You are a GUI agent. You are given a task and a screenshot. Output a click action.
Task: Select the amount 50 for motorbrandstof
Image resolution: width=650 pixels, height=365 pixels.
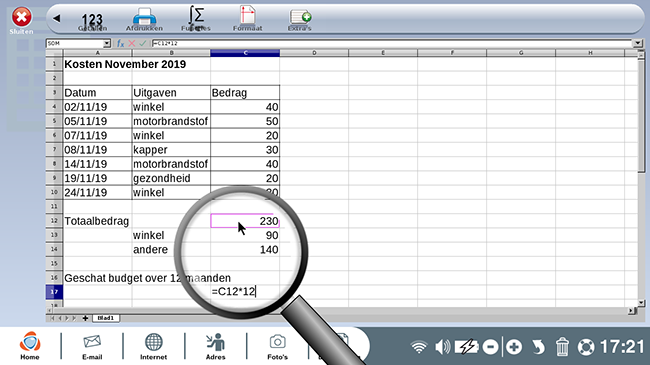click(x=245, y=121)
